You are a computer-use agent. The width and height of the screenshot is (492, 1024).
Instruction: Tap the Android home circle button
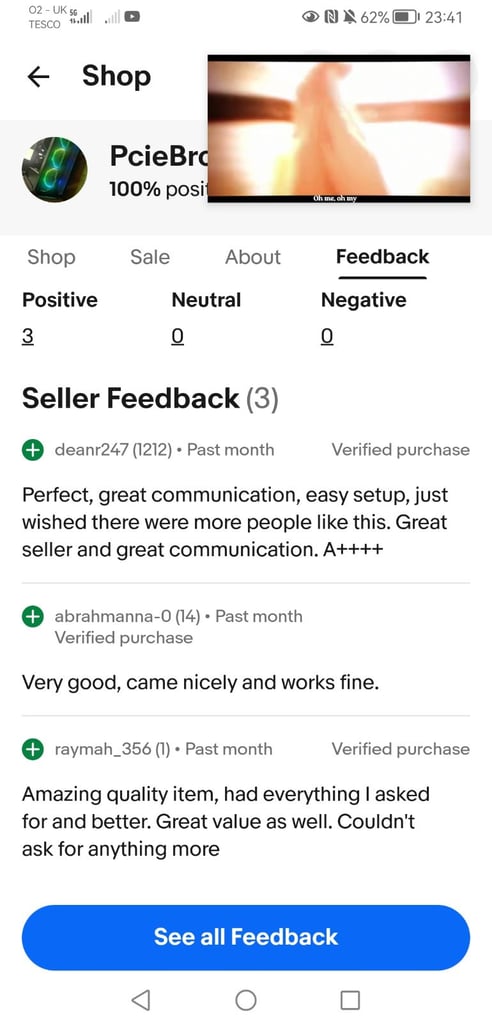(246, 999)
